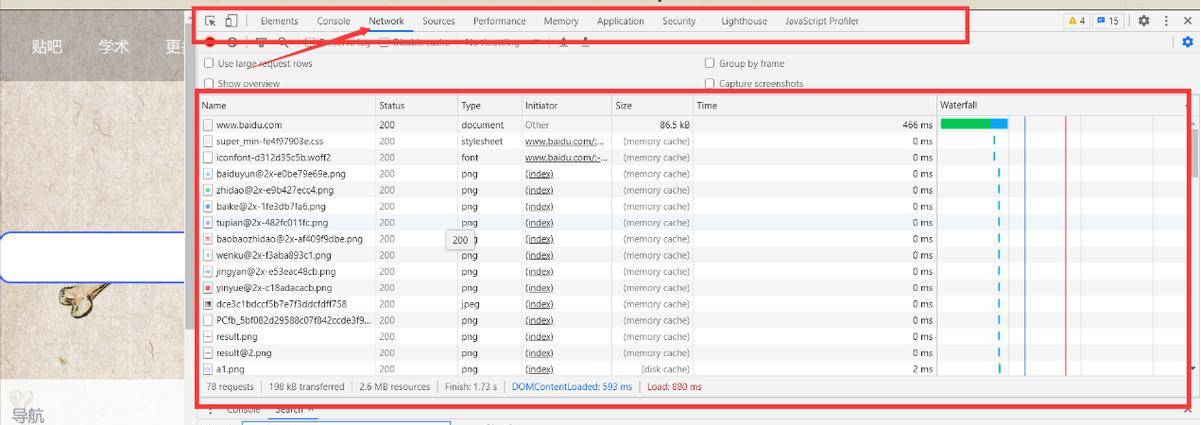Select the www.baidu.com request row
Viewport: 1201px width, 425px height.
pyautogui.click(x=249, y=126)
